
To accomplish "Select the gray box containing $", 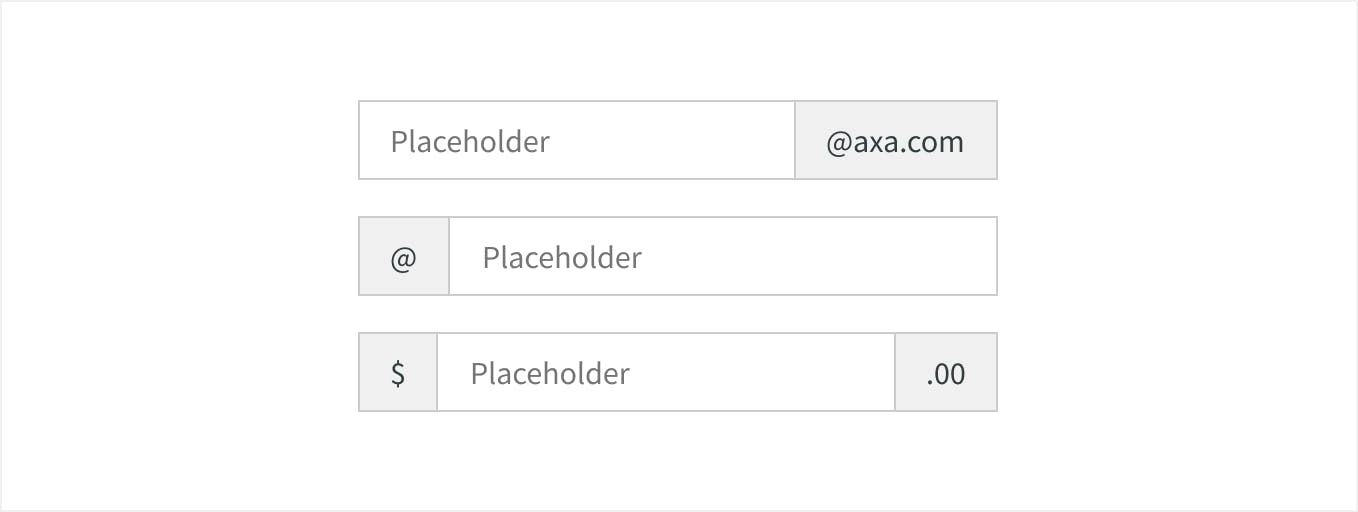I will click(398, 373).
